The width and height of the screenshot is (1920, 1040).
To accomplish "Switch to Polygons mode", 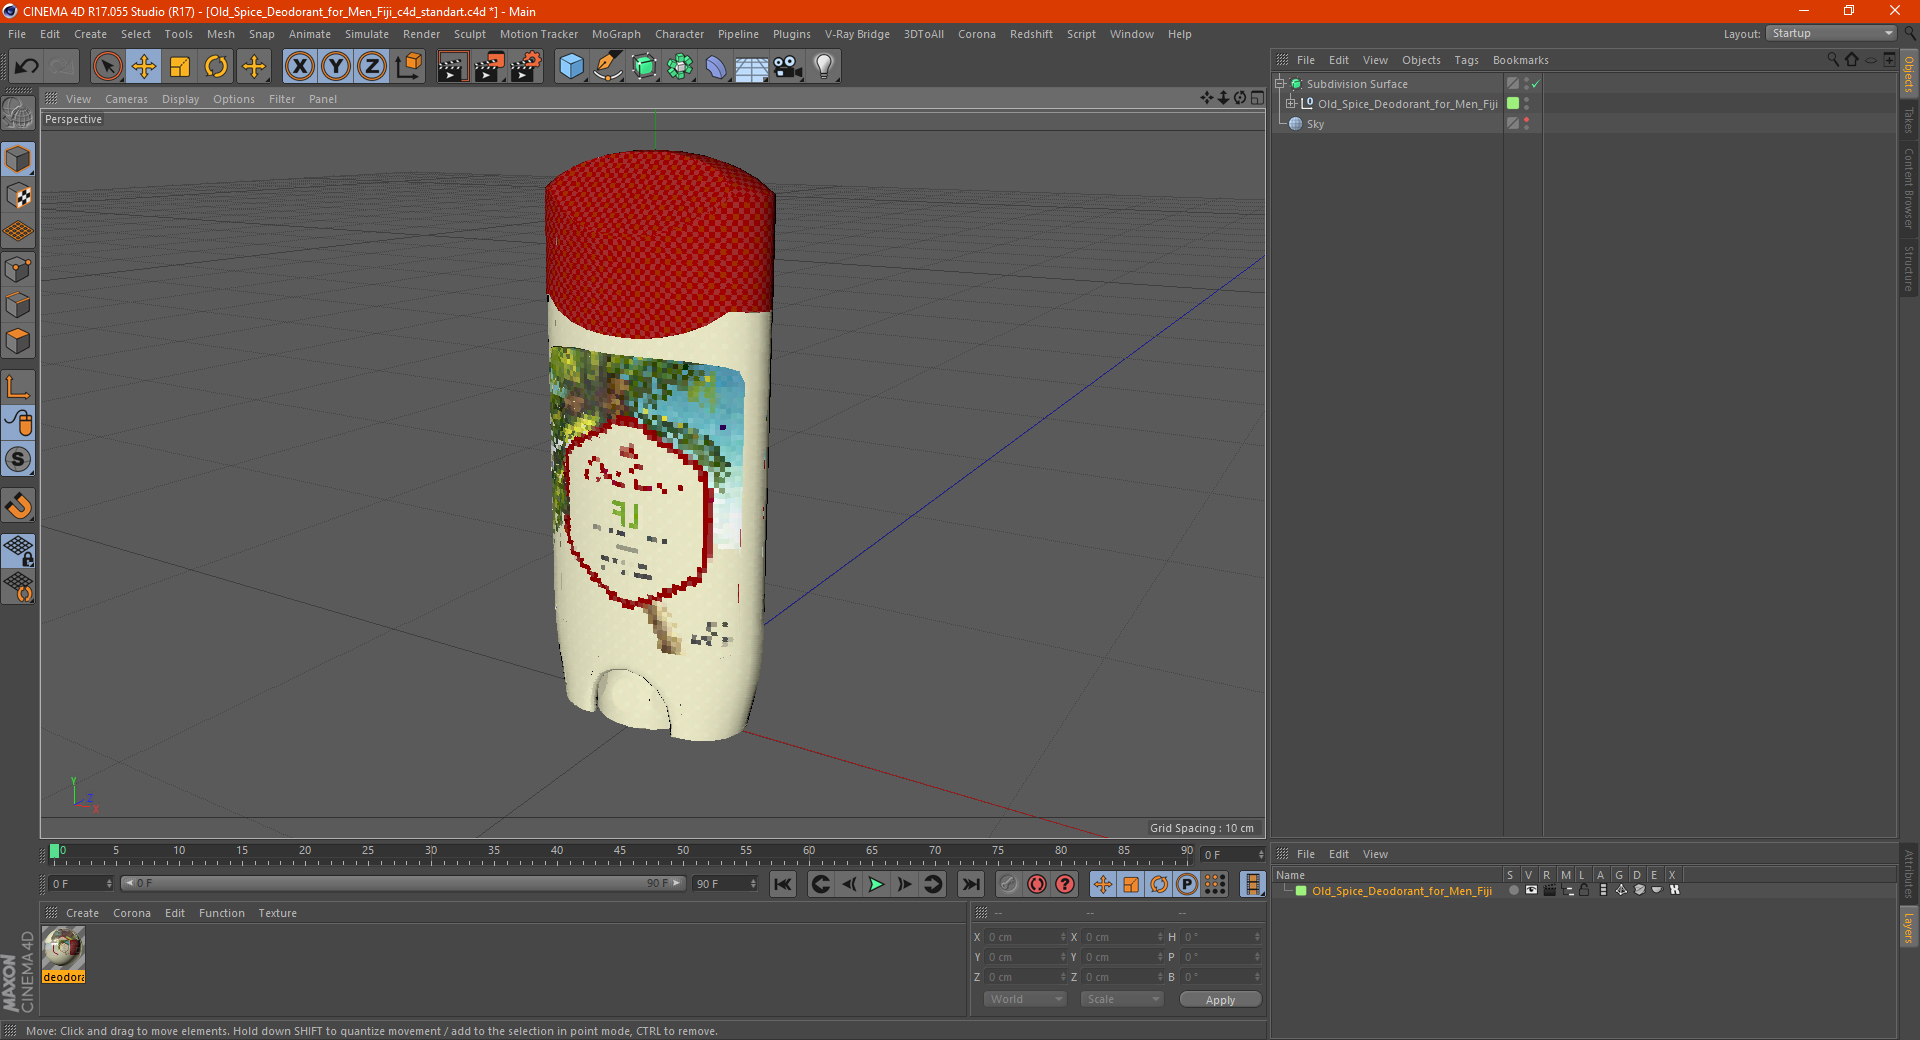I will point(18,341).
